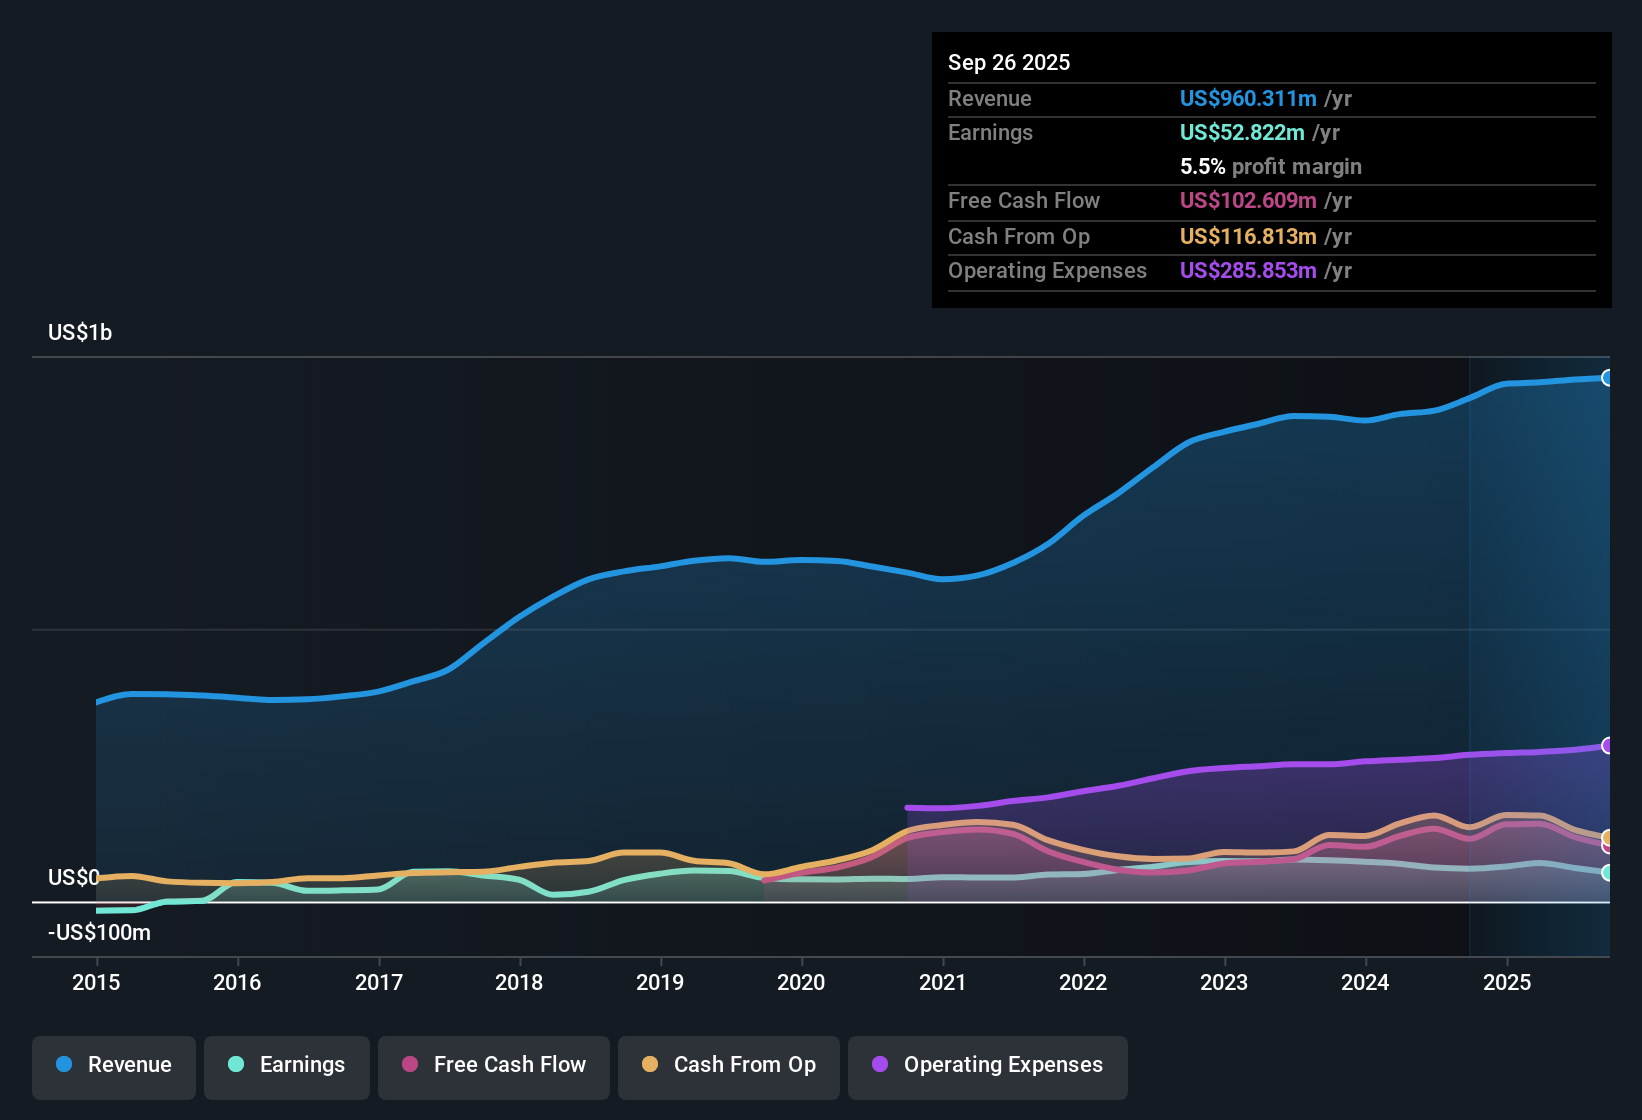Click the 2024 x-axis label
Image resolution: width=1642 pixels, height=1120 pixels.
tap(1365, 983)
